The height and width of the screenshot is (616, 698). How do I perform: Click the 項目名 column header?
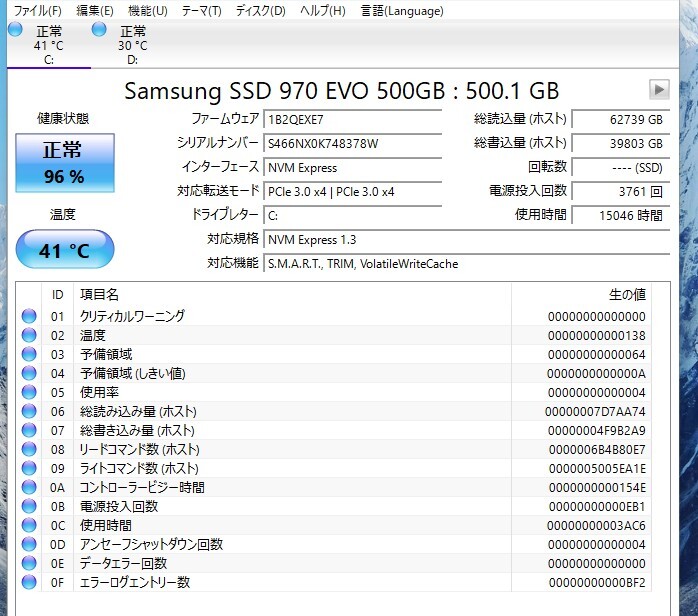(x=100, y=294)
